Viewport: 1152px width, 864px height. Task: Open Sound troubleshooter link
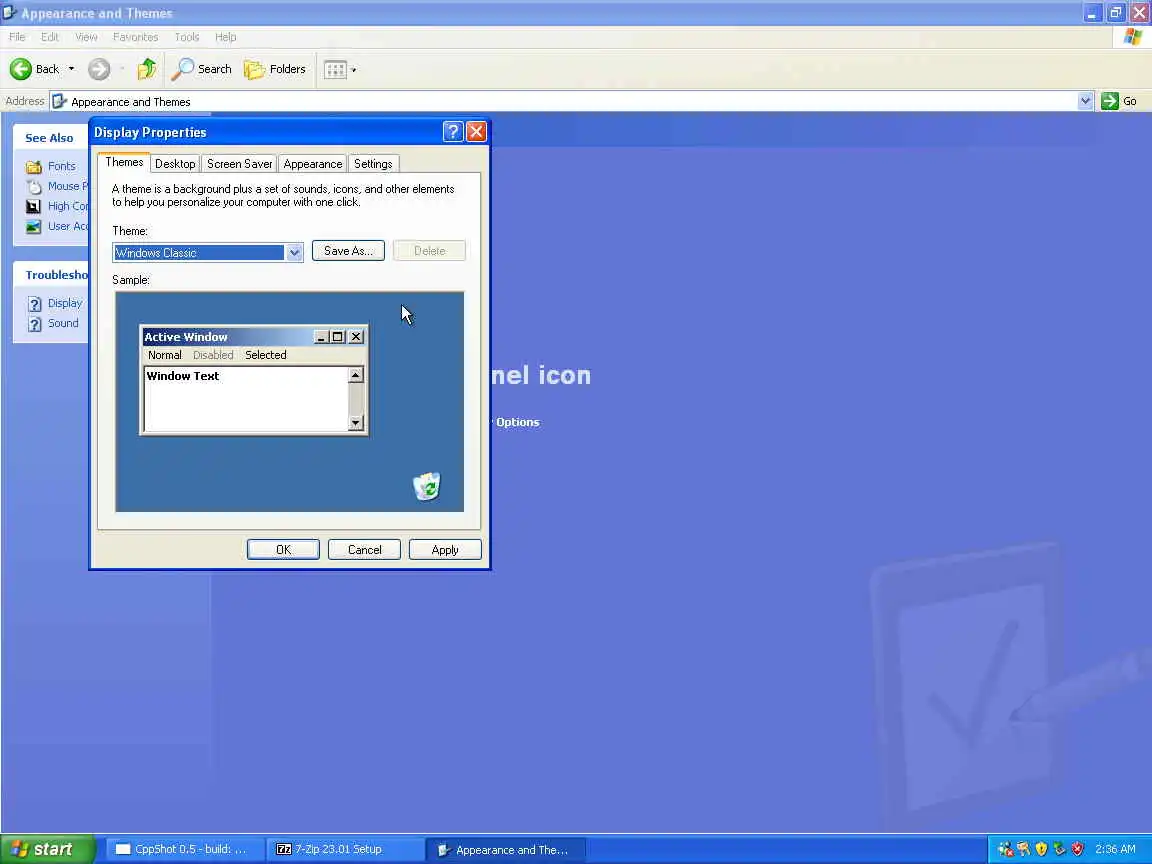63,323
